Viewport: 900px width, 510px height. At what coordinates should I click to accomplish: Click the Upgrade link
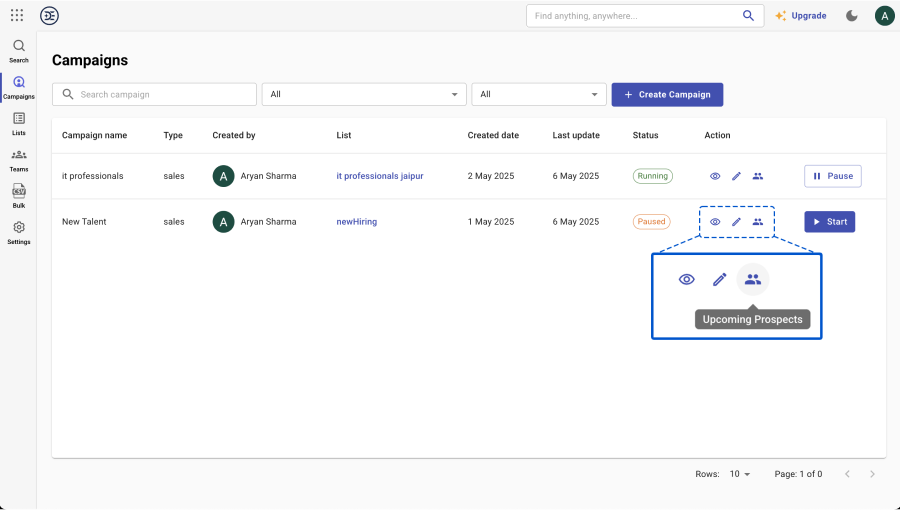[801, 15]
